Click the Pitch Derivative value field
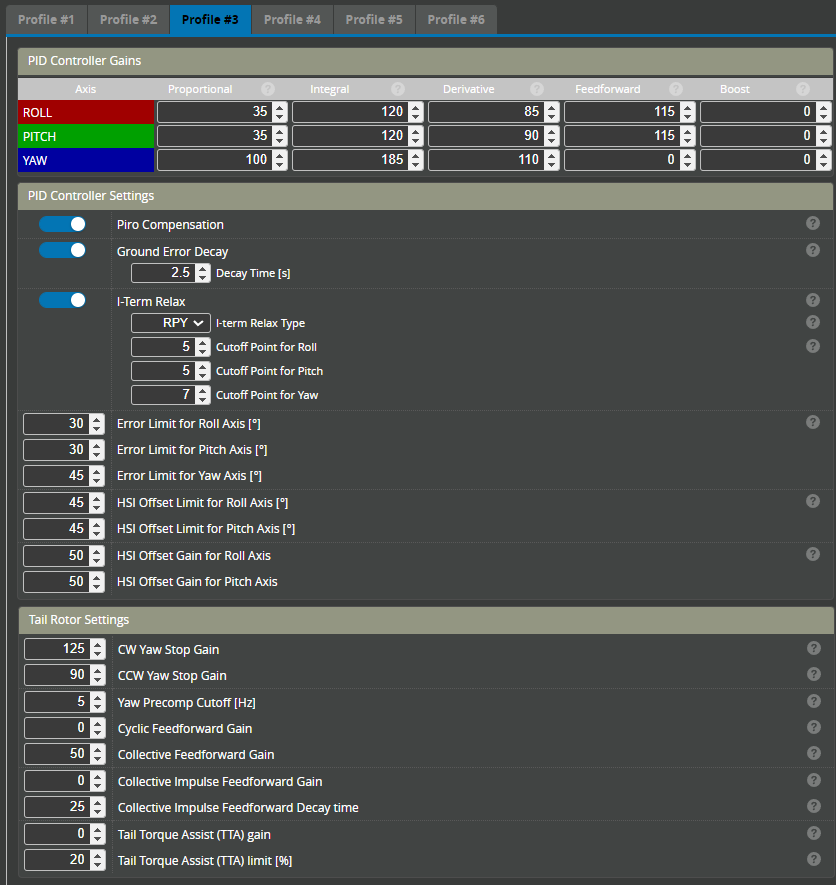The image size is (836, 885). (484, 135)
